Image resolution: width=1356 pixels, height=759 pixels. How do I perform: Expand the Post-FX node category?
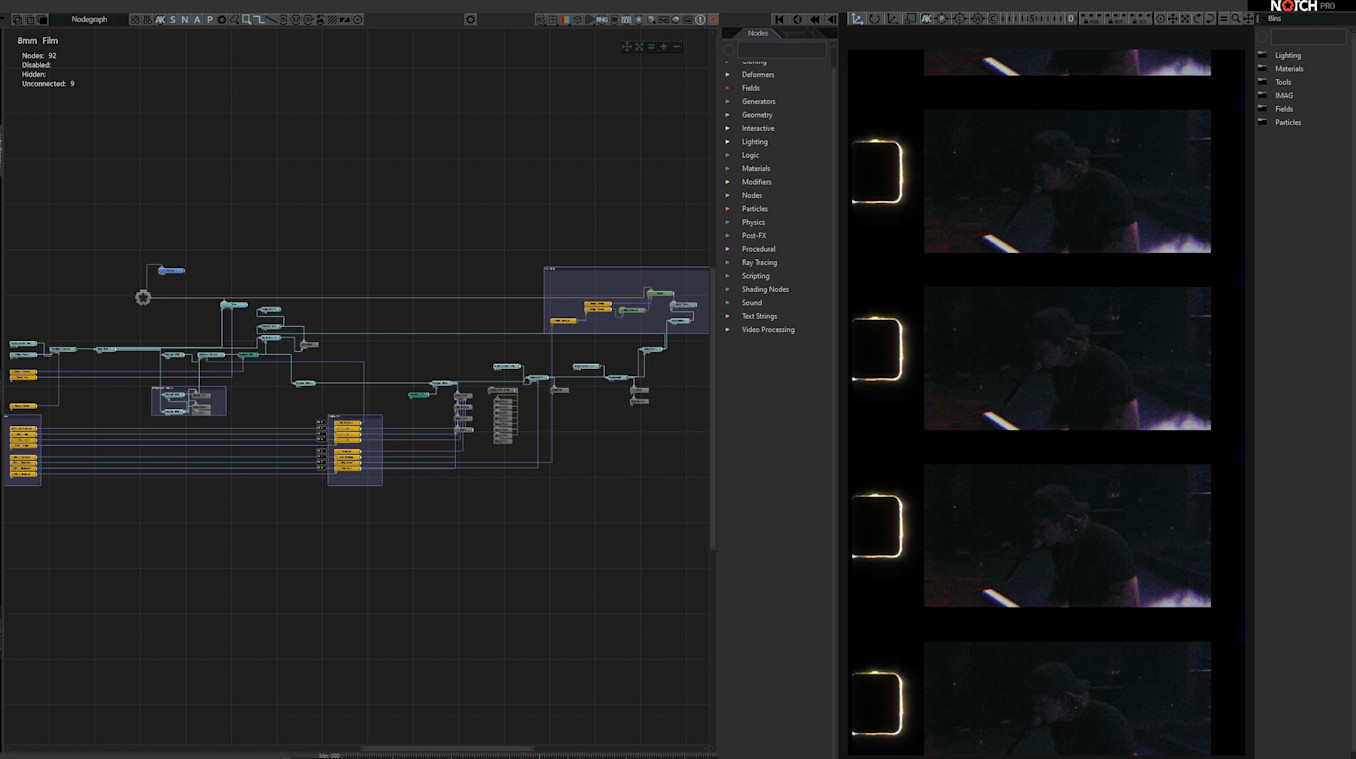click(x=753, y=236)
